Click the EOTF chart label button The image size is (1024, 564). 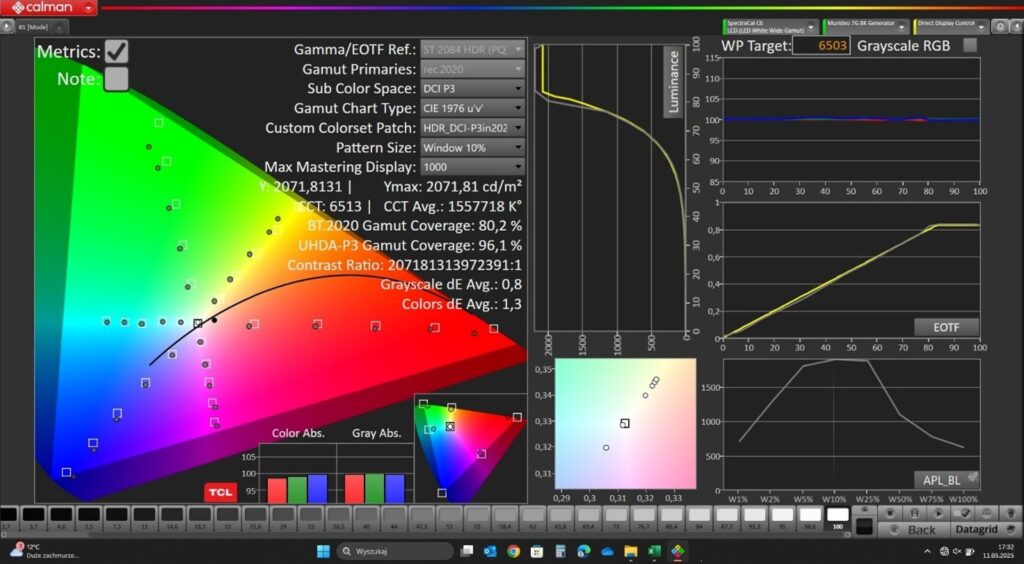pyautogui.click(x=946, y=327)
